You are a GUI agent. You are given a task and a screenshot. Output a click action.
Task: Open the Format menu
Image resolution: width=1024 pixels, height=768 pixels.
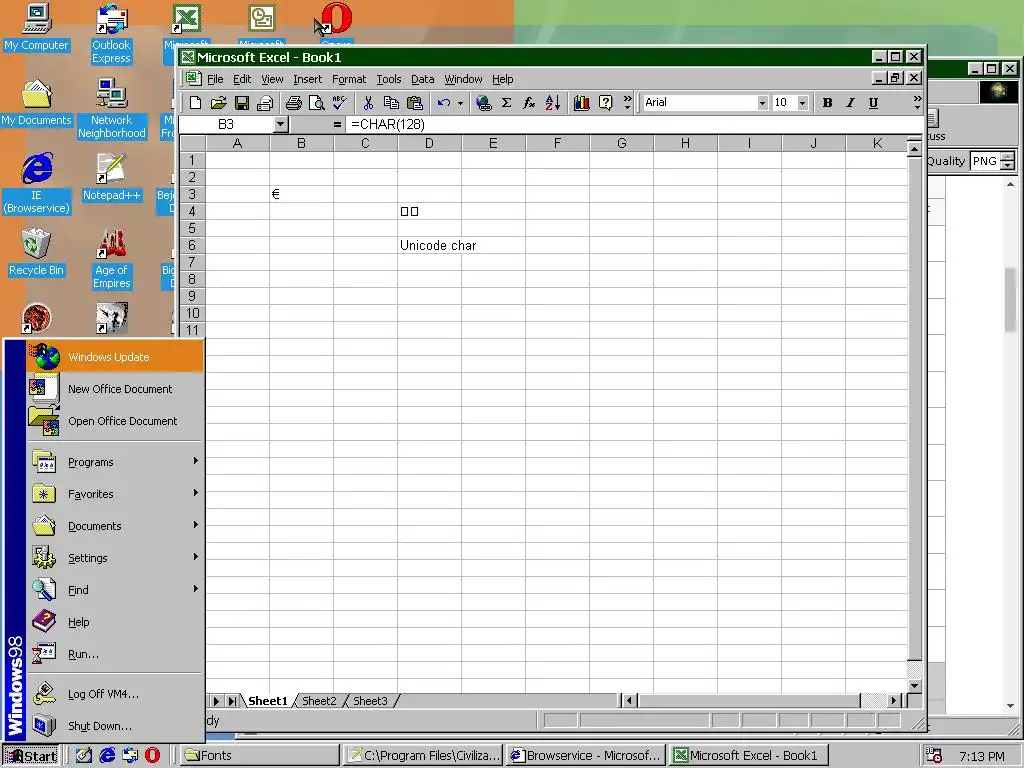[349, 79]
